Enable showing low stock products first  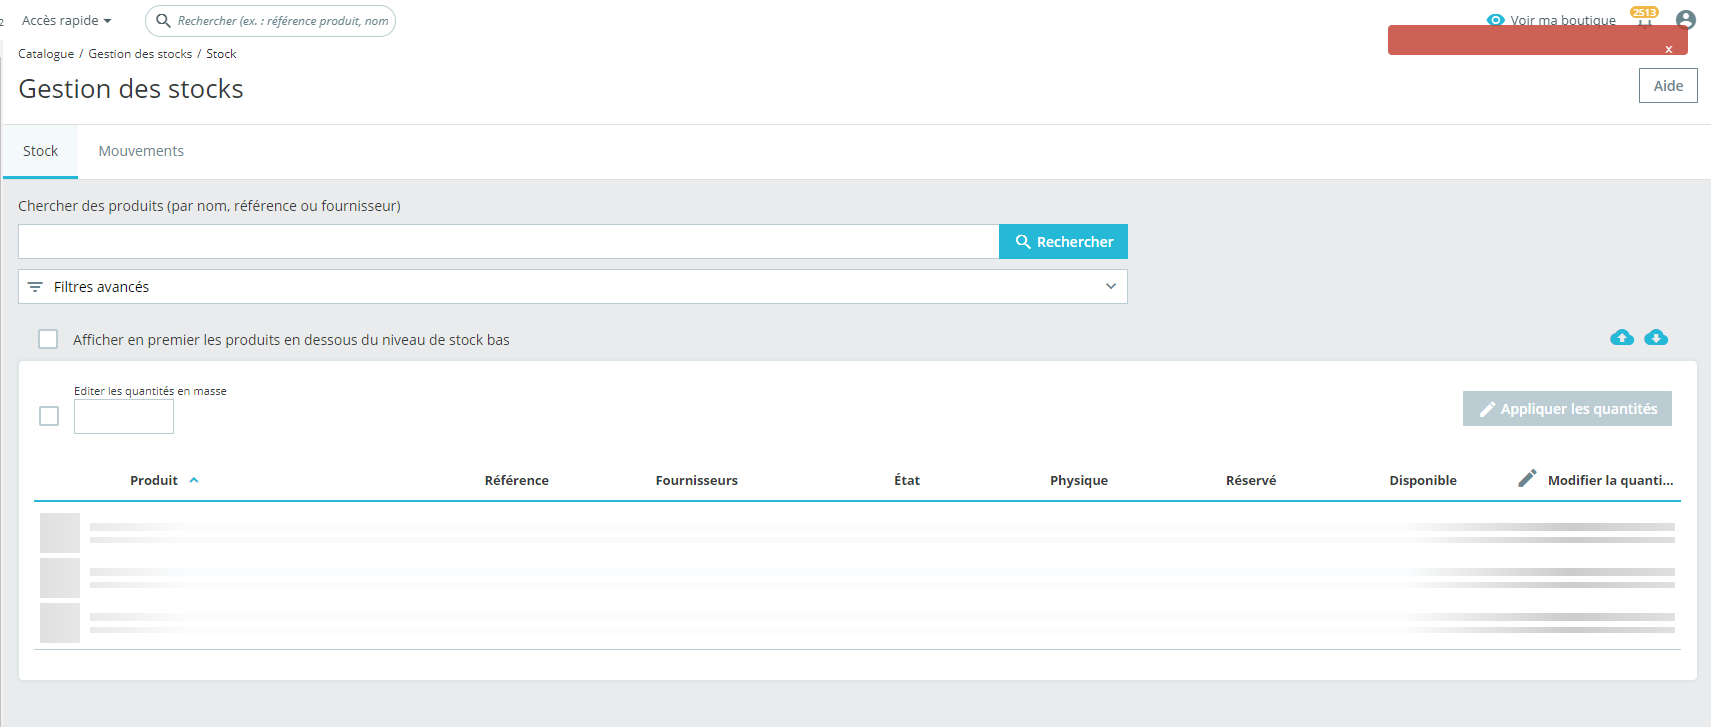[48, 339]
